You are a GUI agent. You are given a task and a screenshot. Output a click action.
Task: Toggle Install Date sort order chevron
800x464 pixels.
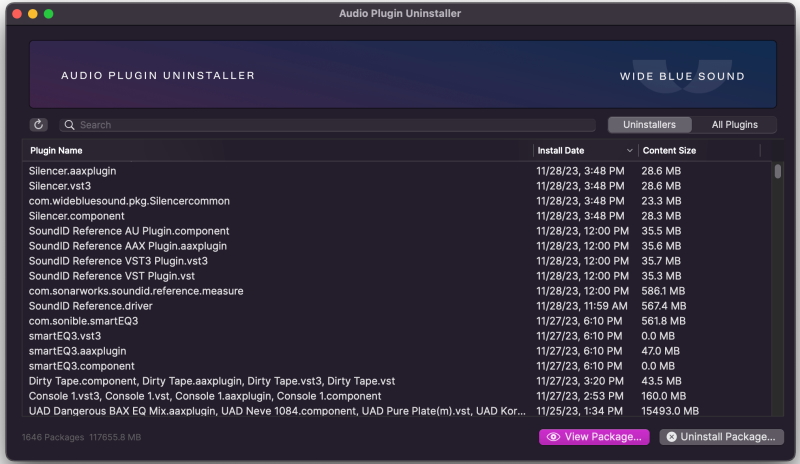coord(630,151)
